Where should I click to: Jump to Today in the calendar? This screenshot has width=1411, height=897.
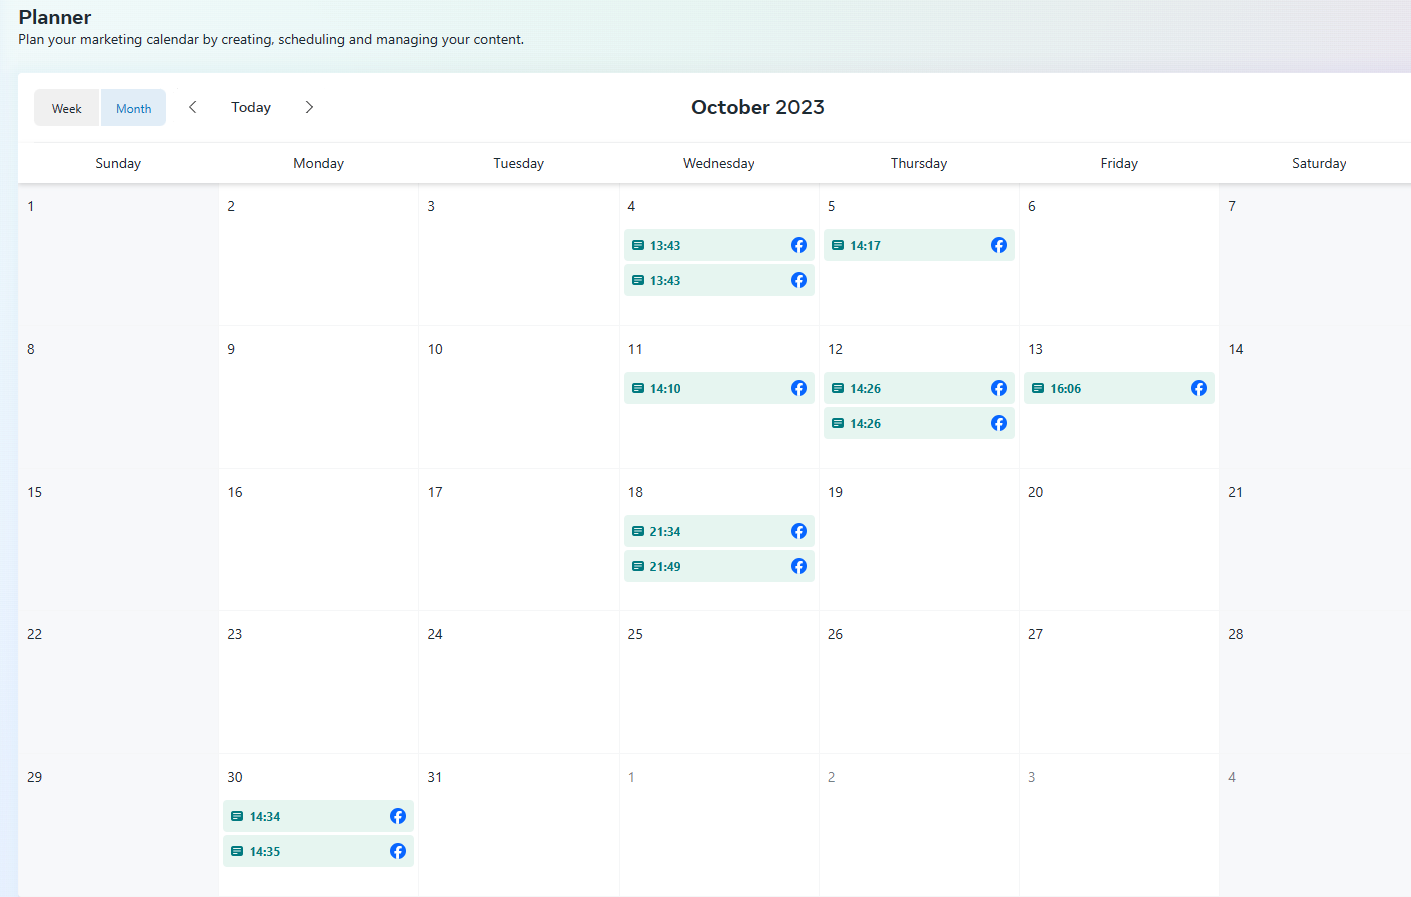pos(251,107)
